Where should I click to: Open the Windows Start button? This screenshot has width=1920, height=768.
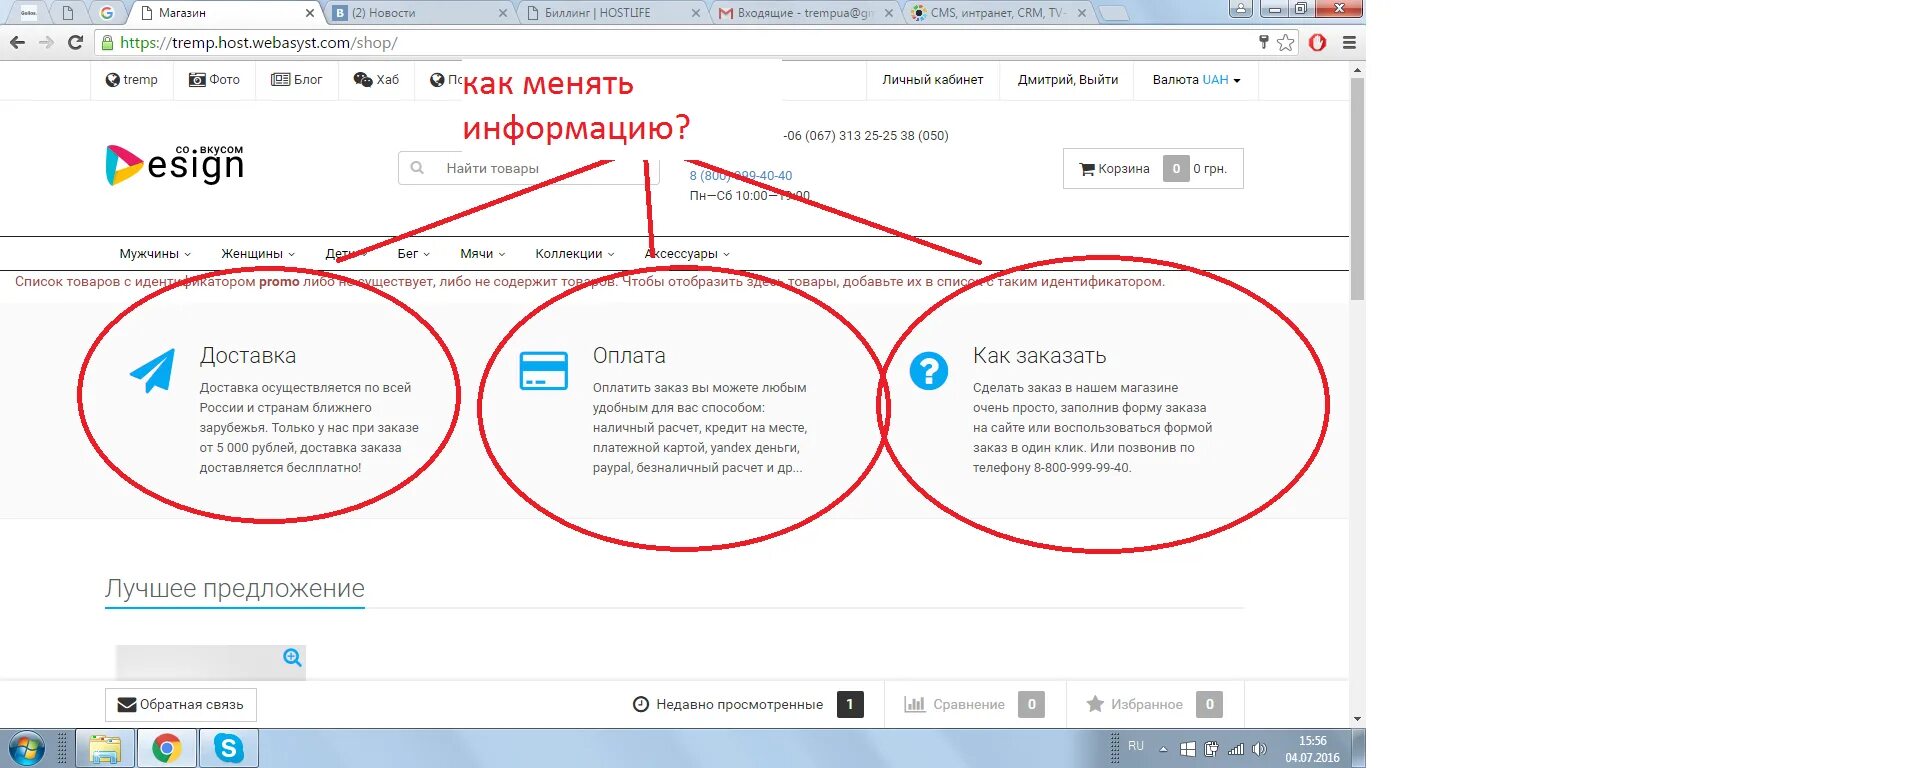27,748
